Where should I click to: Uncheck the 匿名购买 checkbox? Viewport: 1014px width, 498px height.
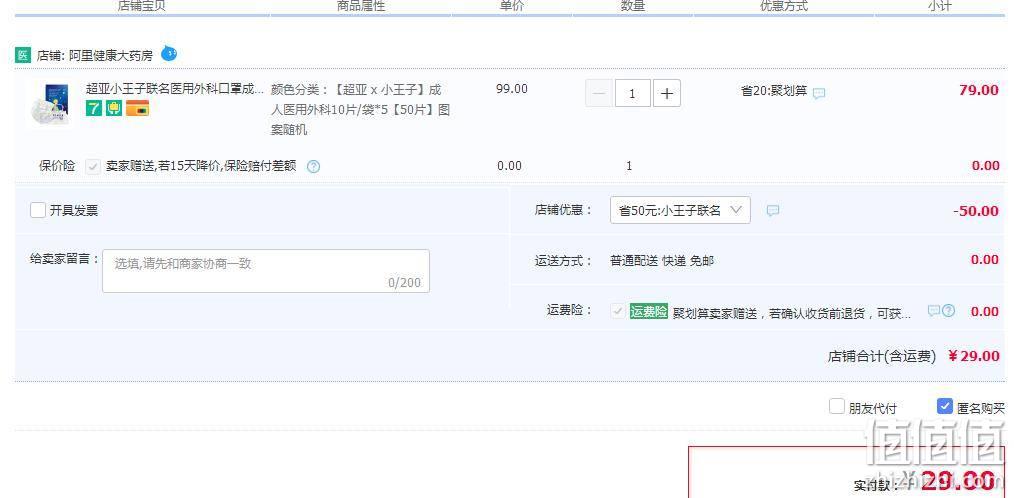[x=945, y=406]
